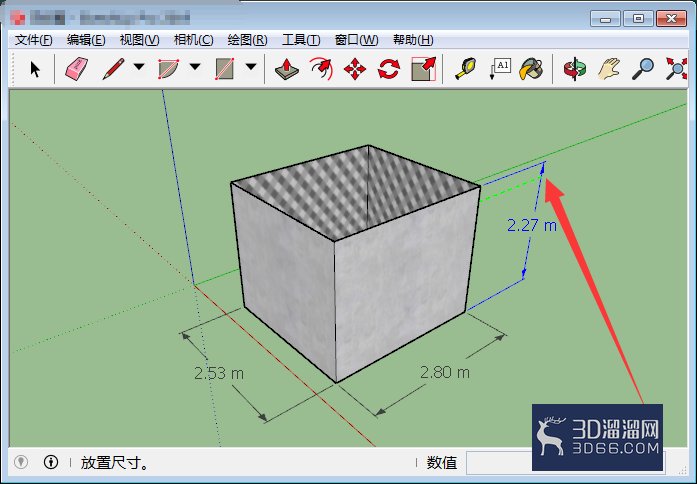Image resolution: width=697 pixels, height=484 pixels.
Task: Expand the arc tool dropdown arrow
Action: tap(195, 67)
